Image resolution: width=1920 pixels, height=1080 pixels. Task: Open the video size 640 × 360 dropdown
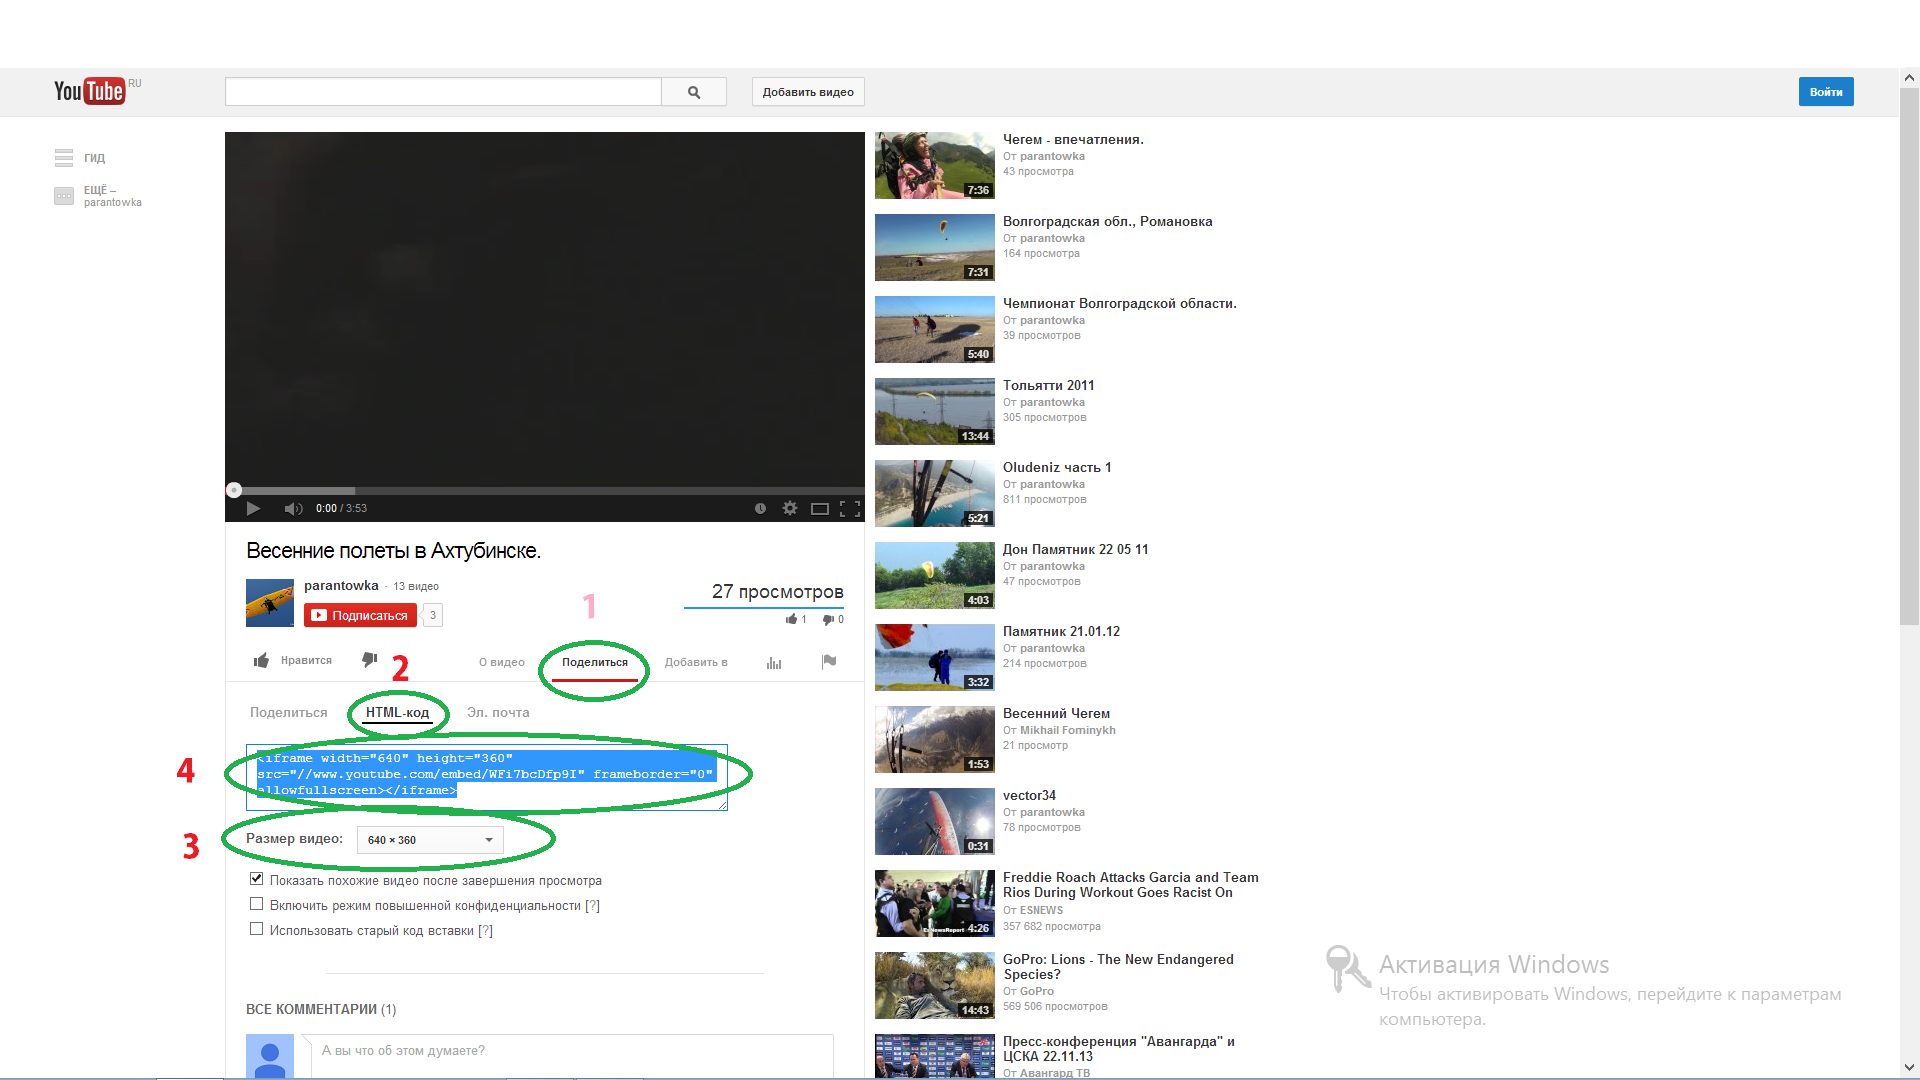coord(430,840)
